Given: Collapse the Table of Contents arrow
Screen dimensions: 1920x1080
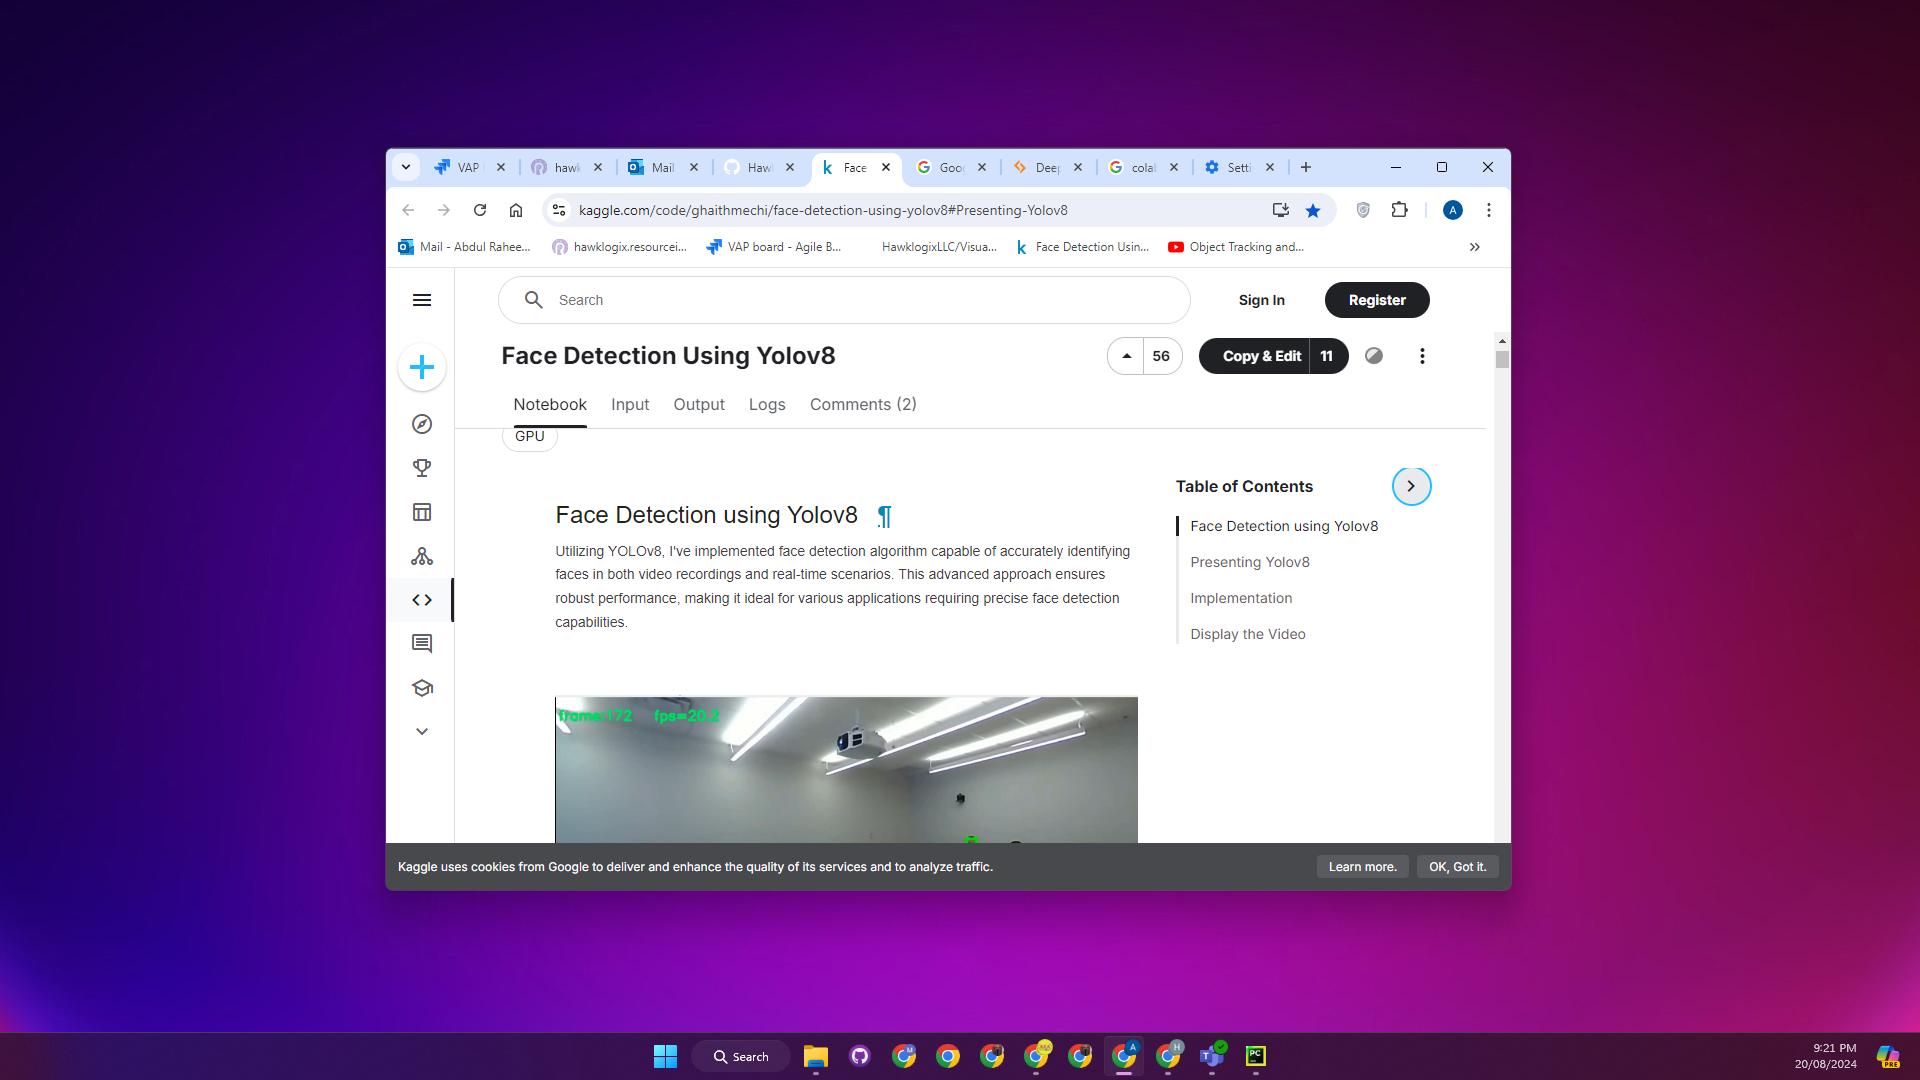Looking at the screenshot, I should pyautogui.click(x=1411, y=486).
